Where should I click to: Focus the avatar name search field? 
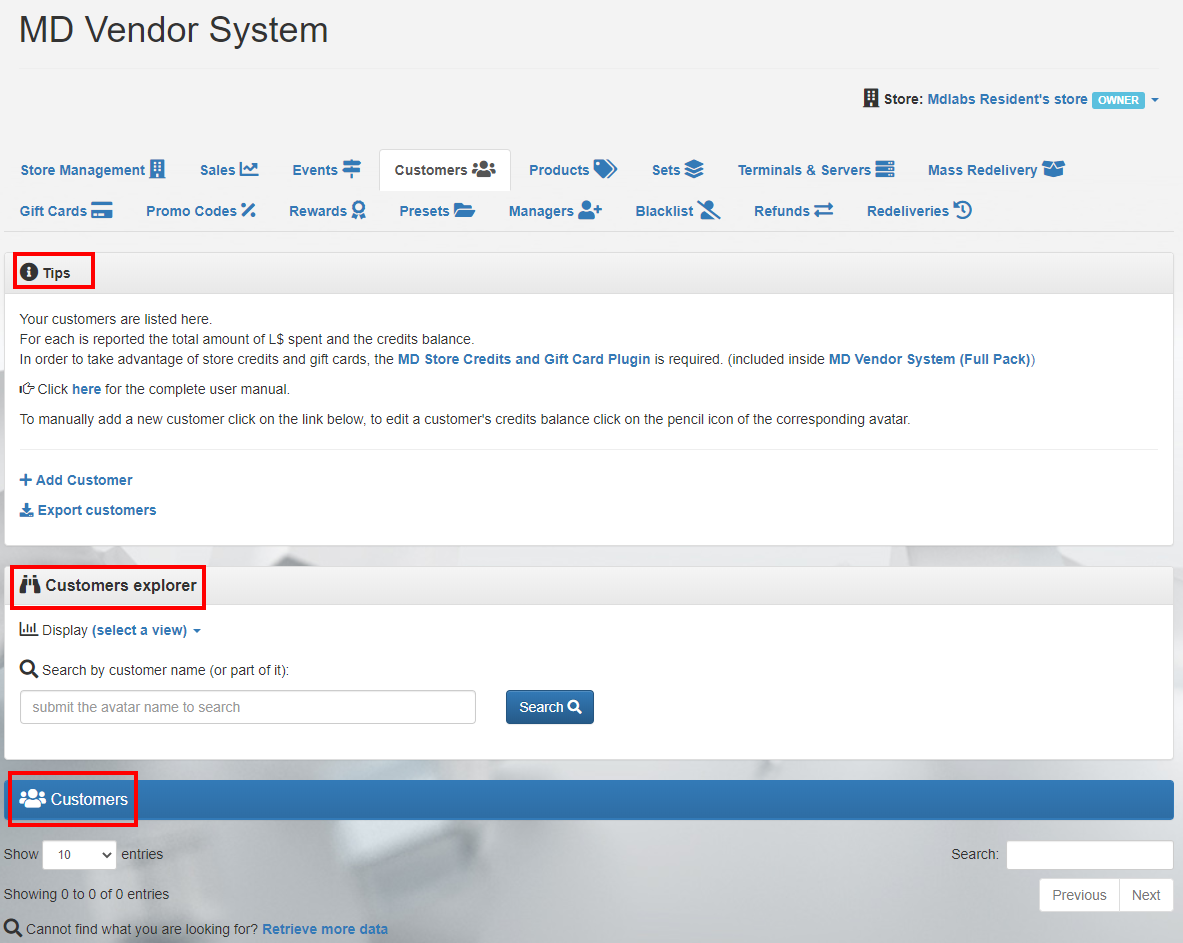point(247,707)
